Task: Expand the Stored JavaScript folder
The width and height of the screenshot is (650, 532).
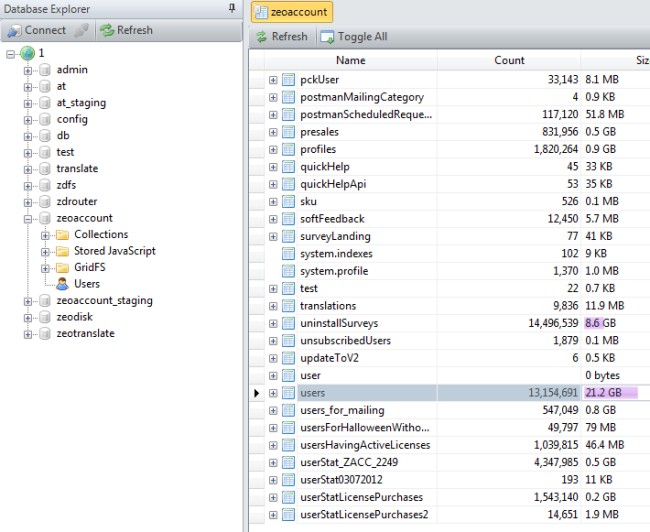Action: (45, 252)
